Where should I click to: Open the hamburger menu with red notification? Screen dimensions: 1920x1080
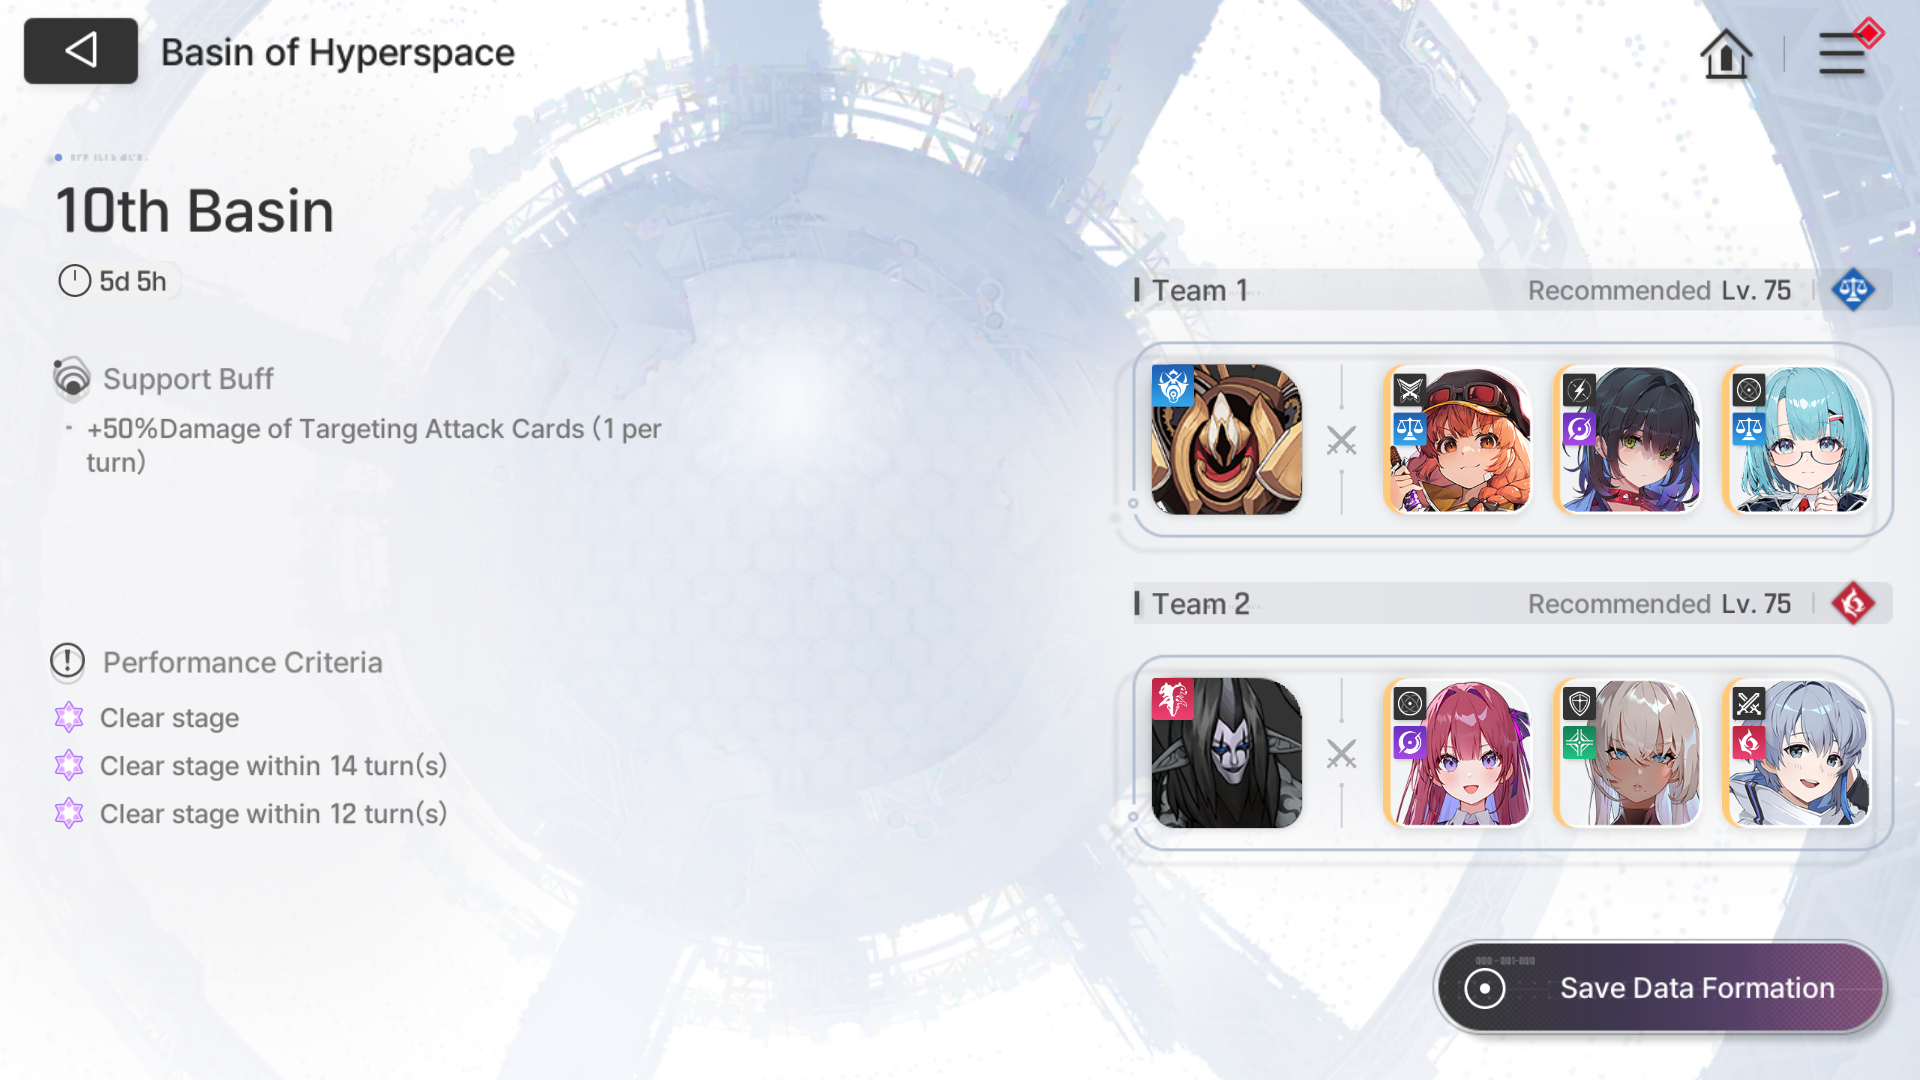point(1844,52)
